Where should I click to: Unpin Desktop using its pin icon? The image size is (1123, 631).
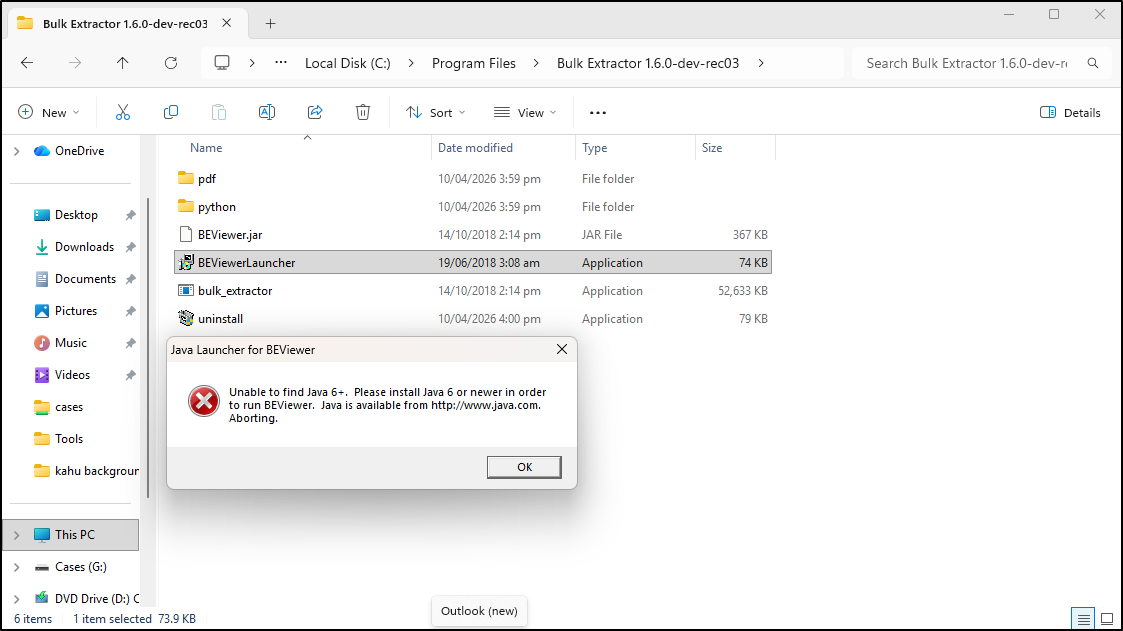(x=130, y=215)
